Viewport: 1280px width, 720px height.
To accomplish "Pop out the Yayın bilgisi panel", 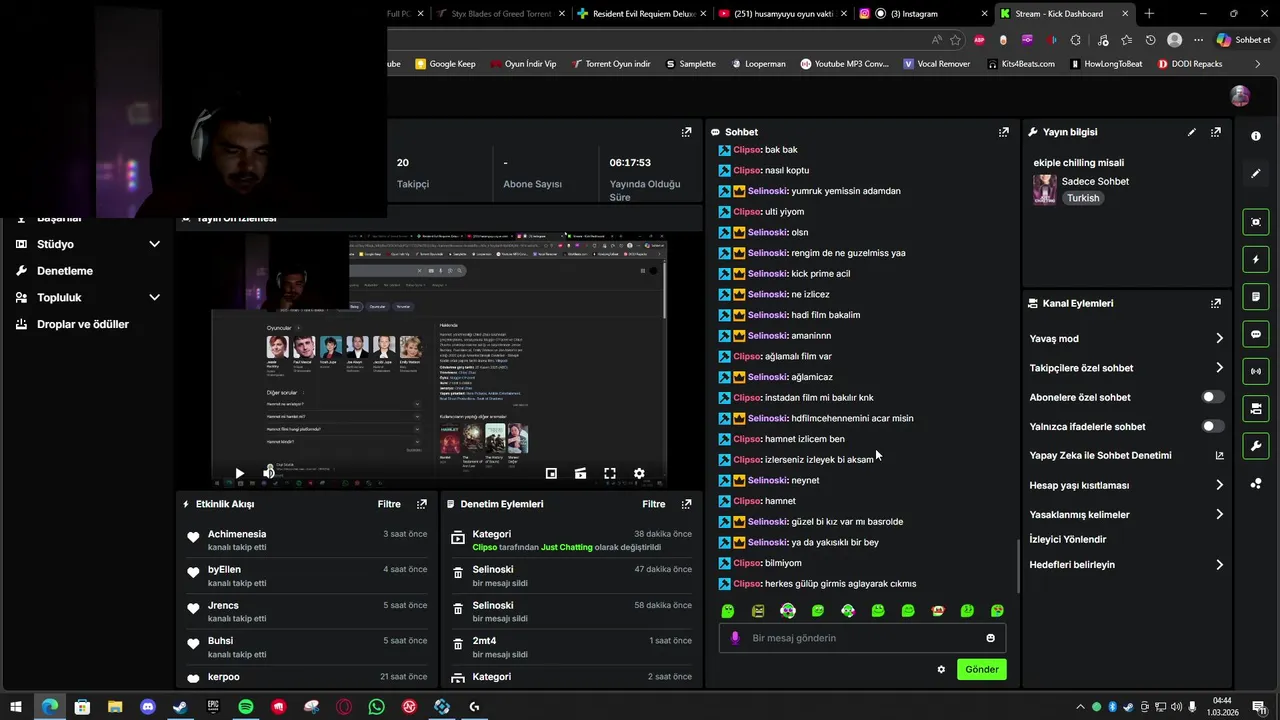I will tap(1216, 132).
